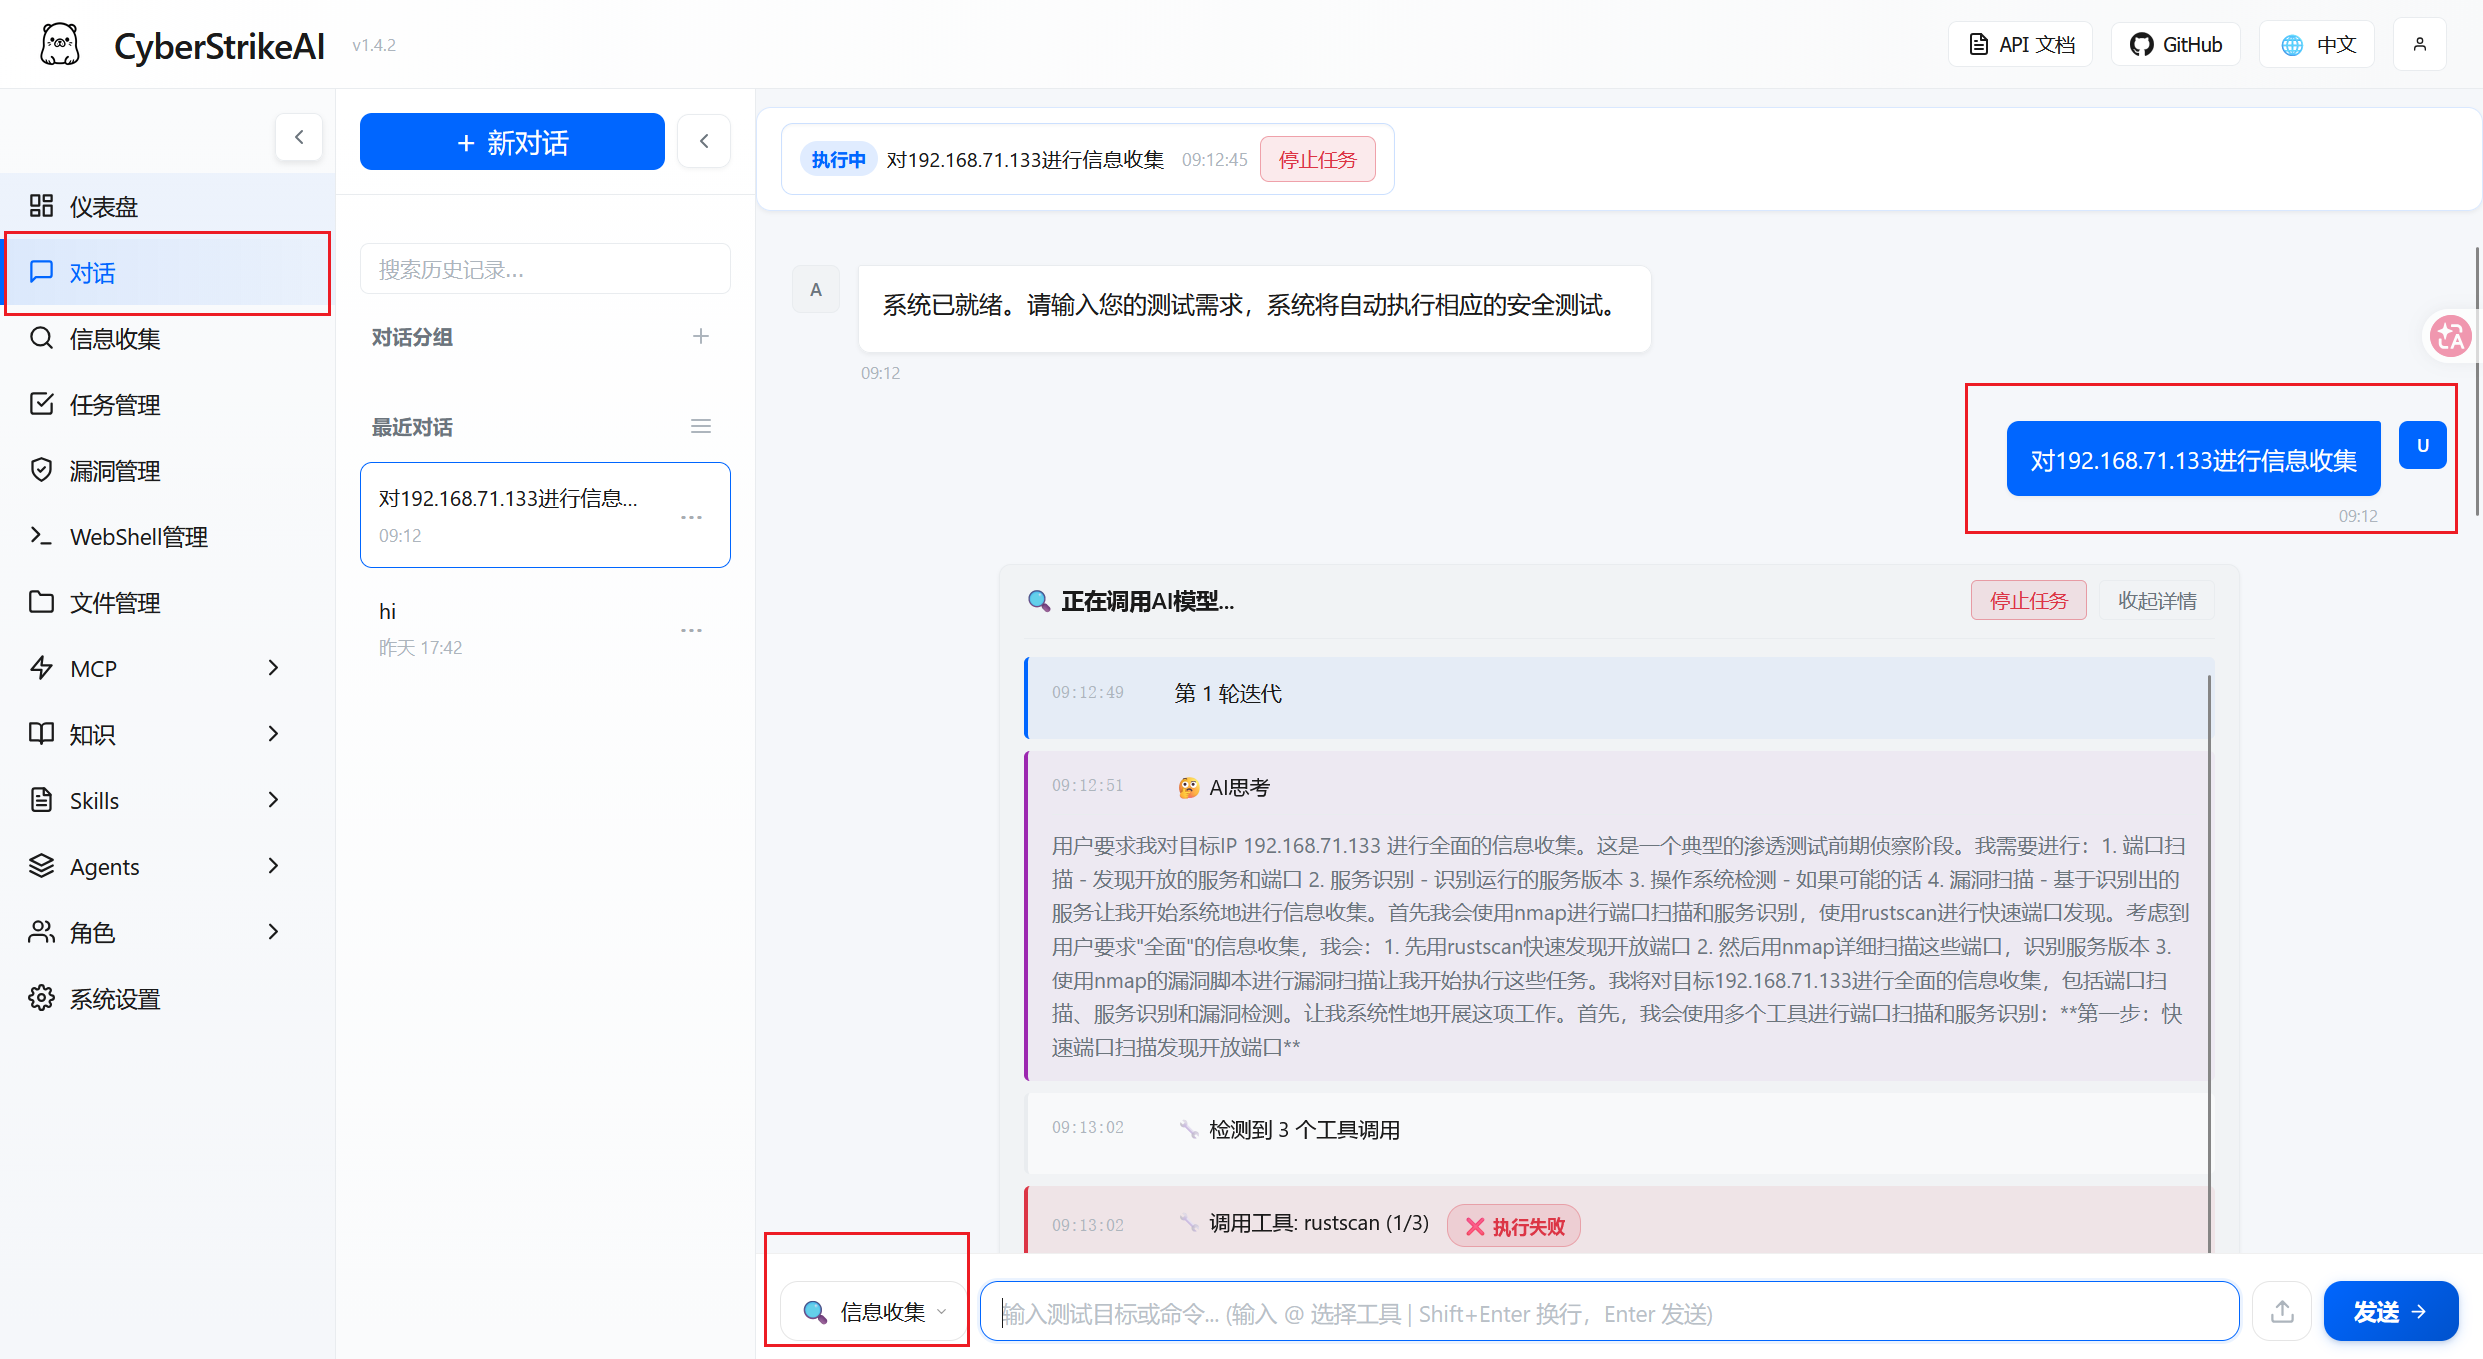This screenshot has height=1359, width=2483.
Task: Collapse the conversation list panel
Action: [704, 141]
